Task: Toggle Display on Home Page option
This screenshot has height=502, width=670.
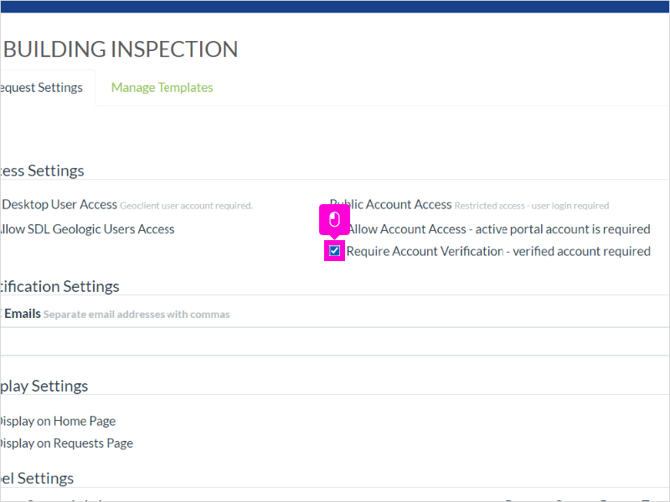Action: [x=58, y=421]
